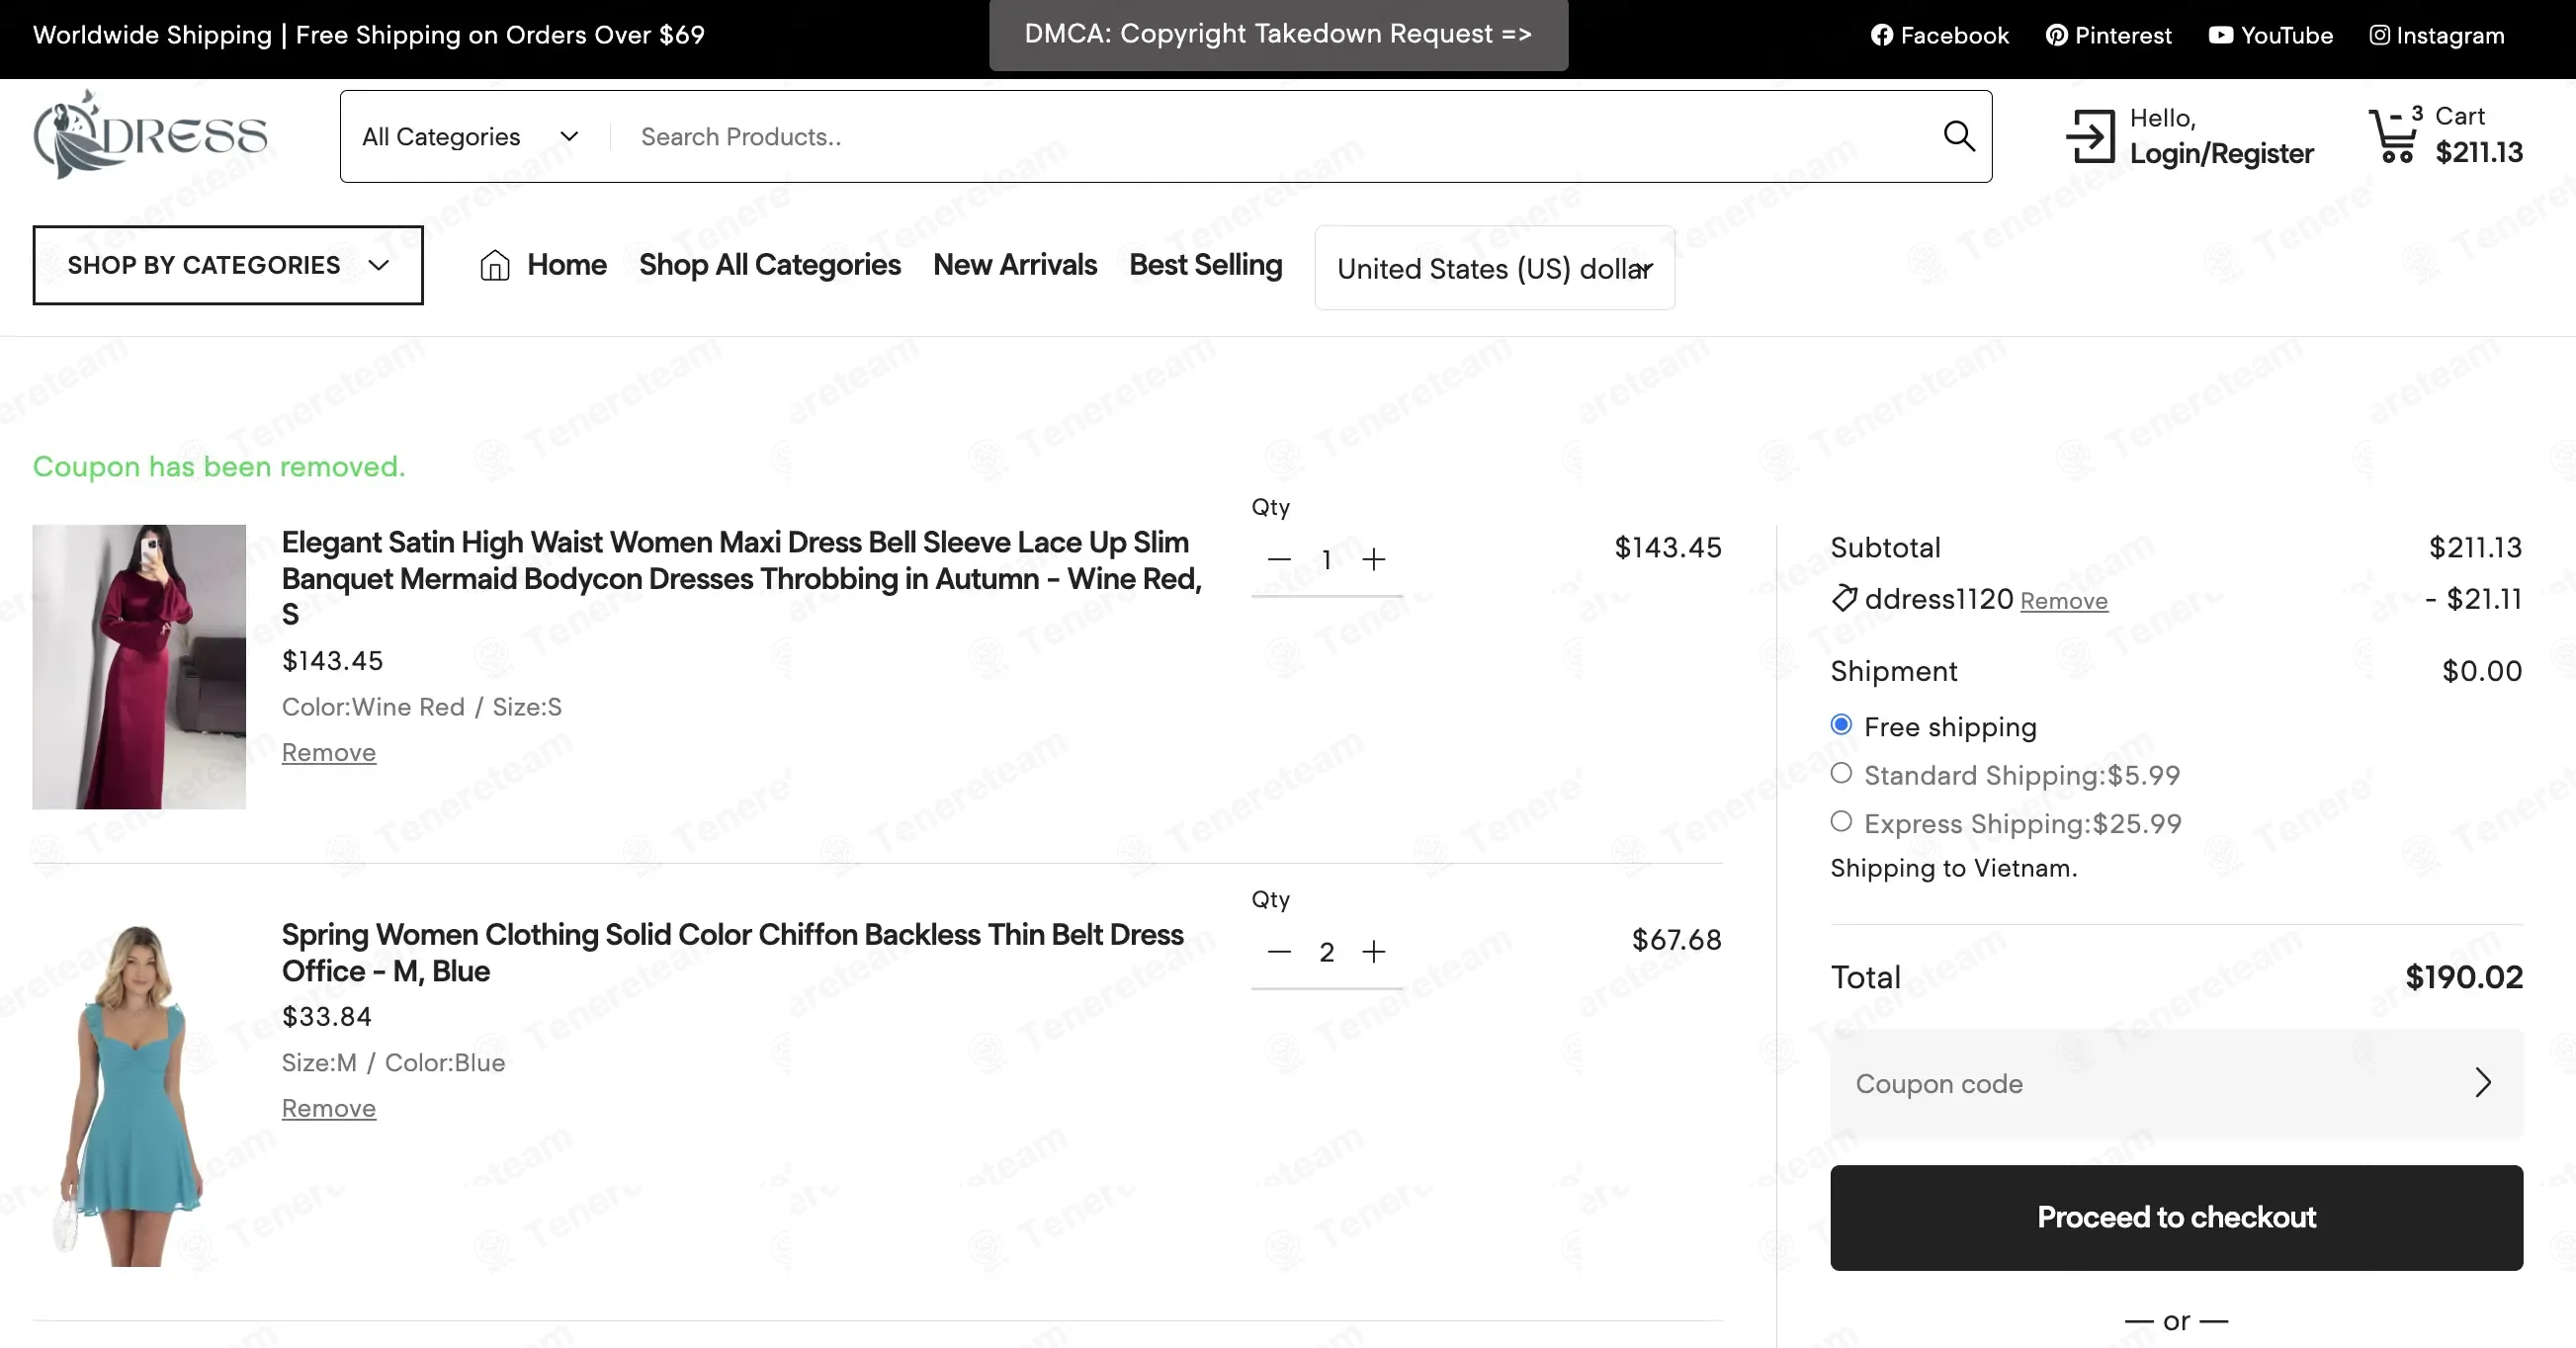The image size is (2576, 1348).
Task: Apply coupon using the arrow icon
Action: [2483, 1082]
